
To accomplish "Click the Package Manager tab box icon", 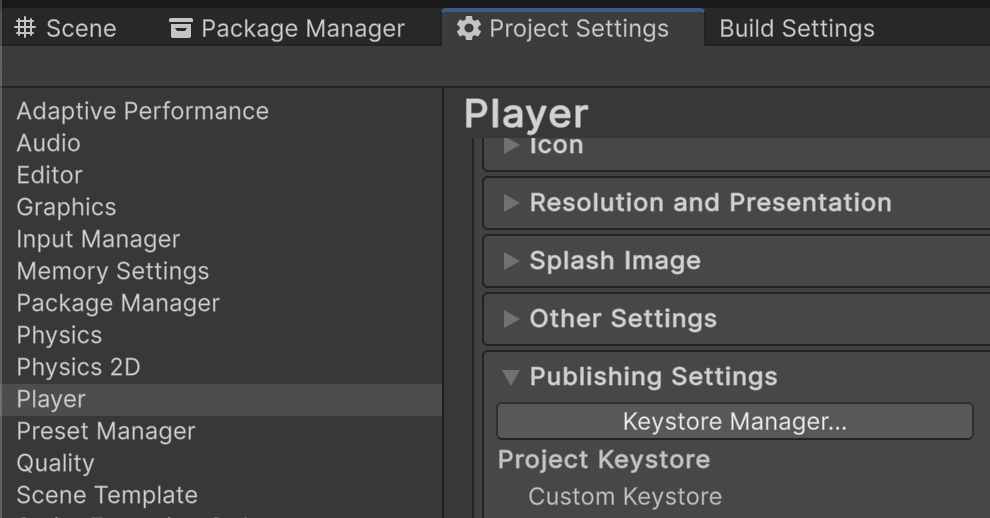I will tap(181, 29).
